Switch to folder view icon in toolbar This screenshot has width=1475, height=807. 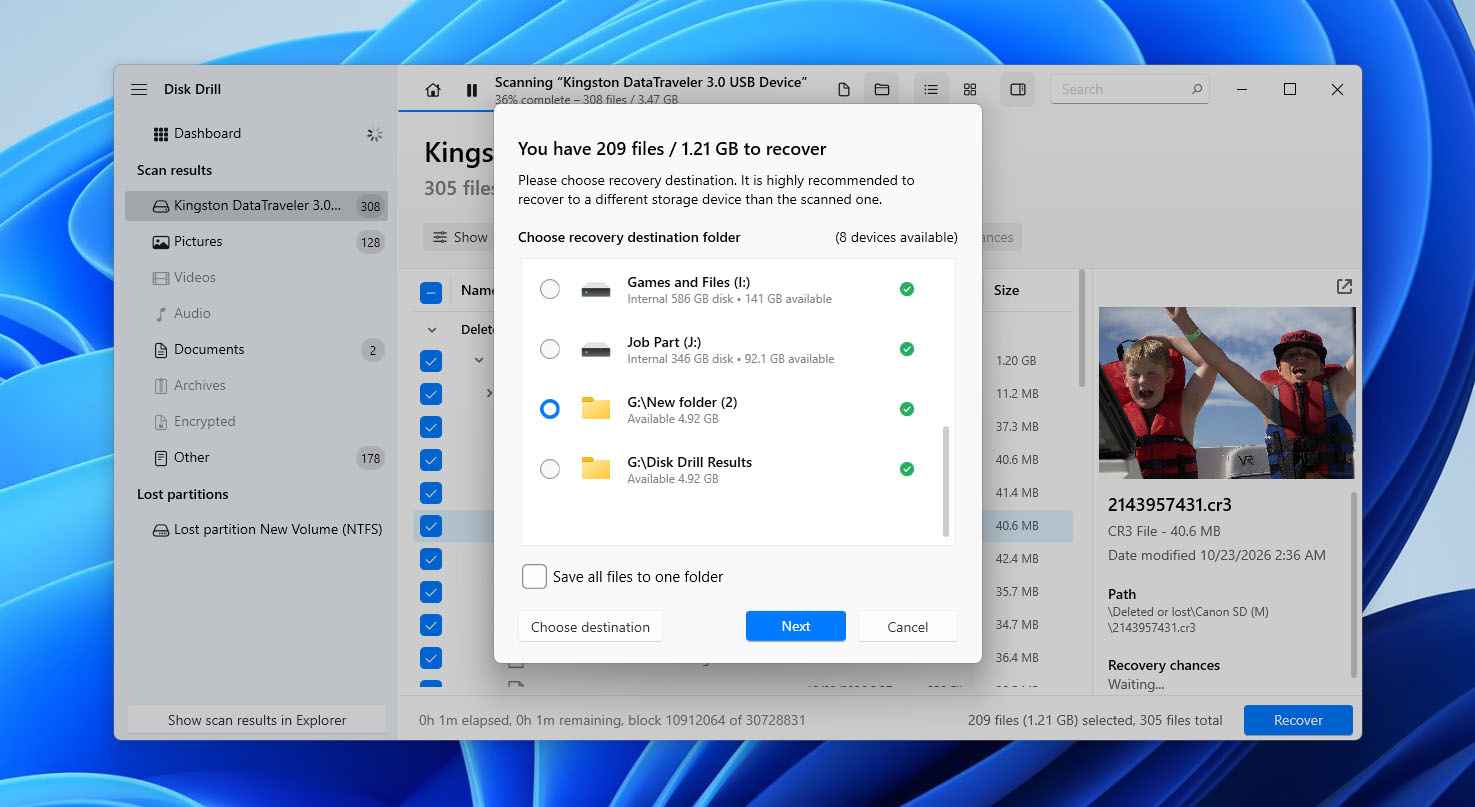882,90
